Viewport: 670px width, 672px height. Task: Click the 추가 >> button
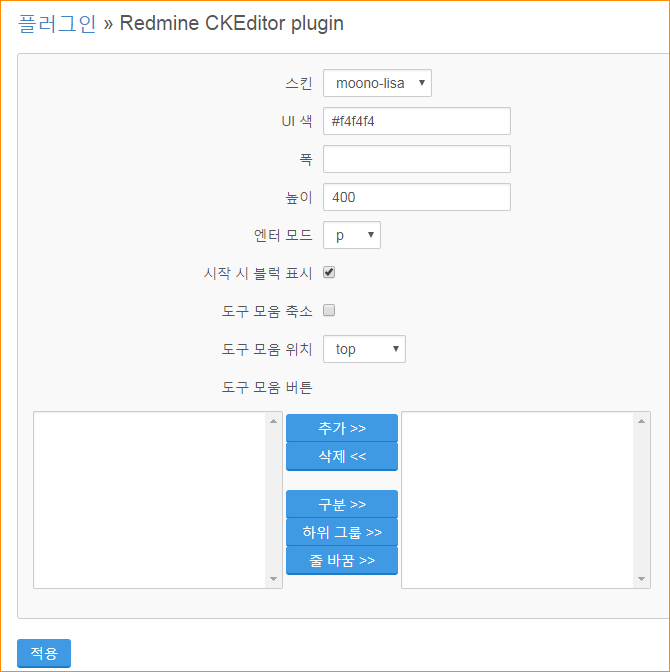[342, 428]
